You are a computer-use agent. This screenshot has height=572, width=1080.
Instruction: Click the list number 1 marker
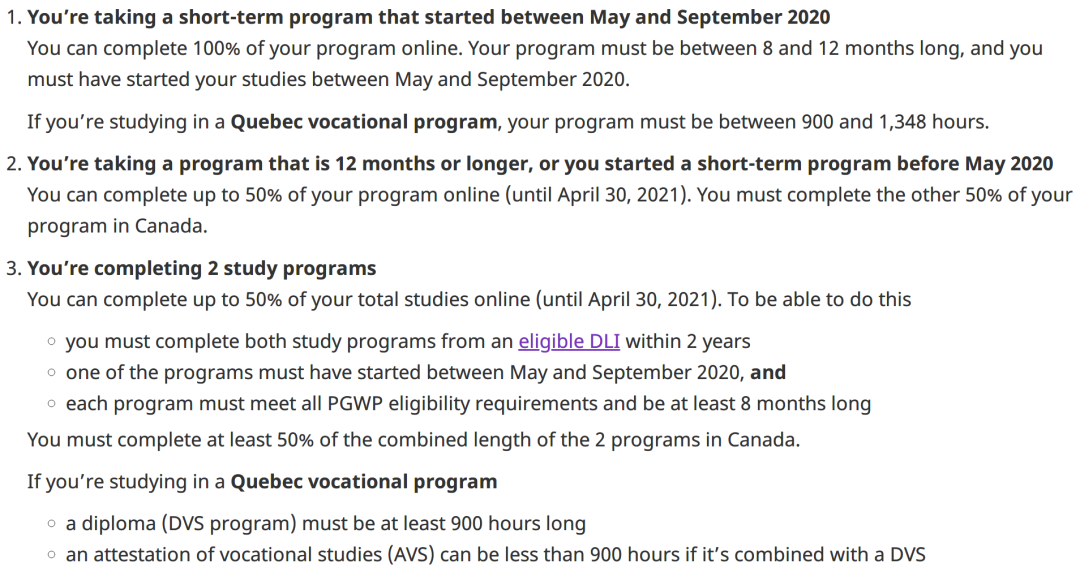(x=11, y=18)
